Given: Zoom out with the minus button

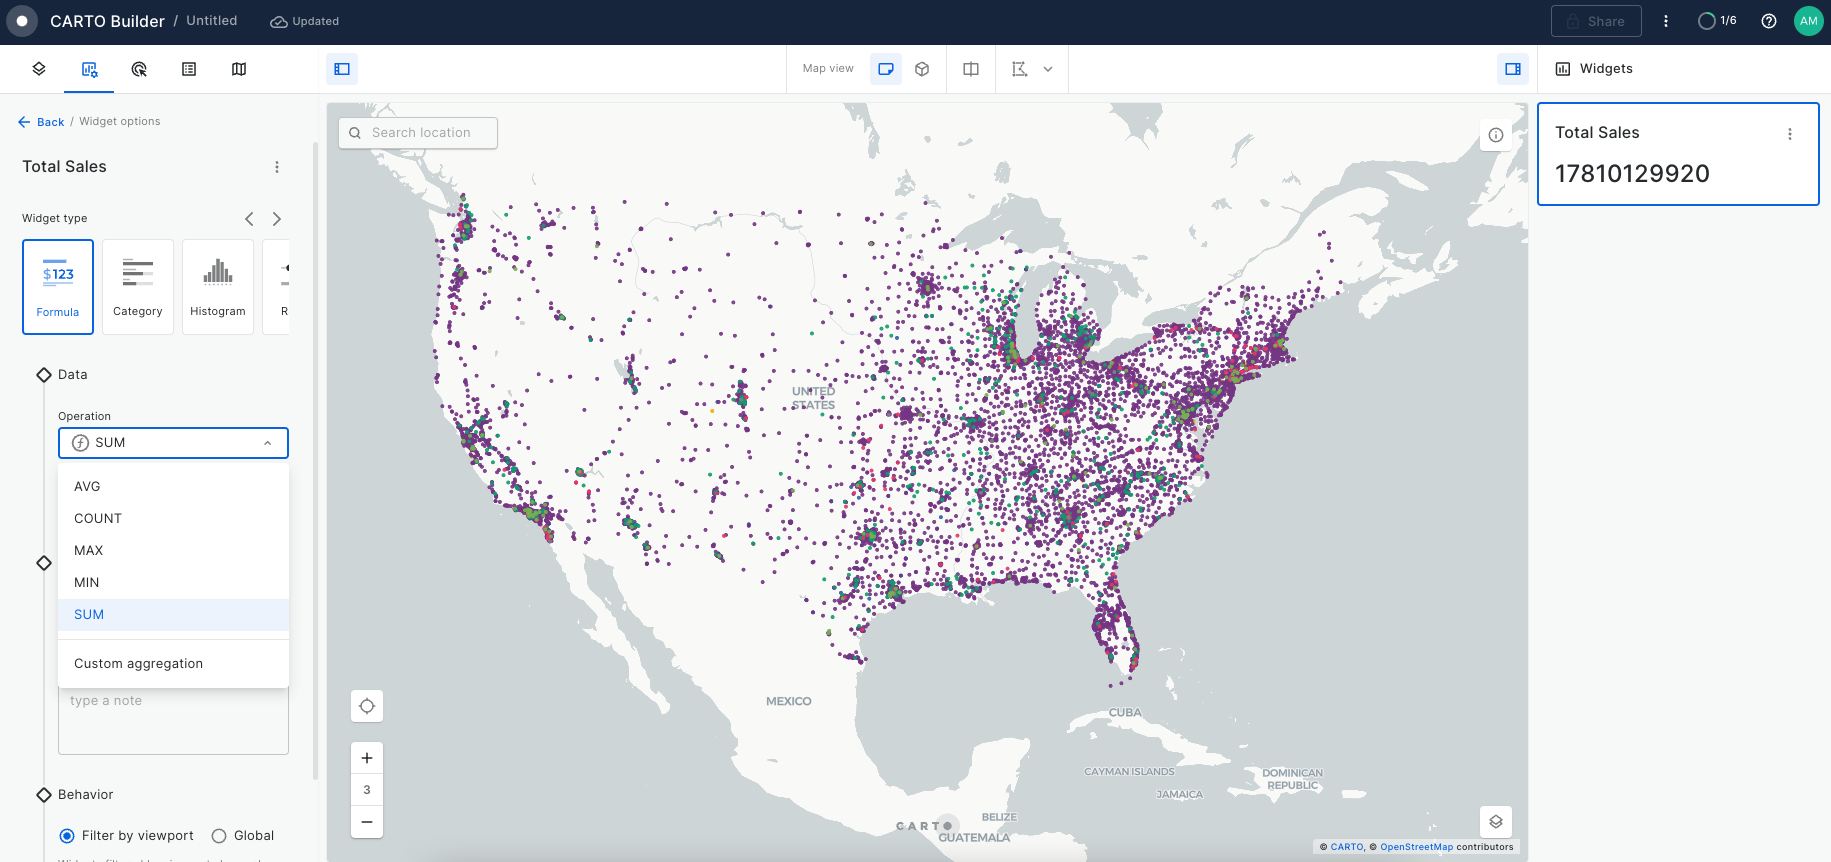Looking at the screenshot, I should click(367, 822).
